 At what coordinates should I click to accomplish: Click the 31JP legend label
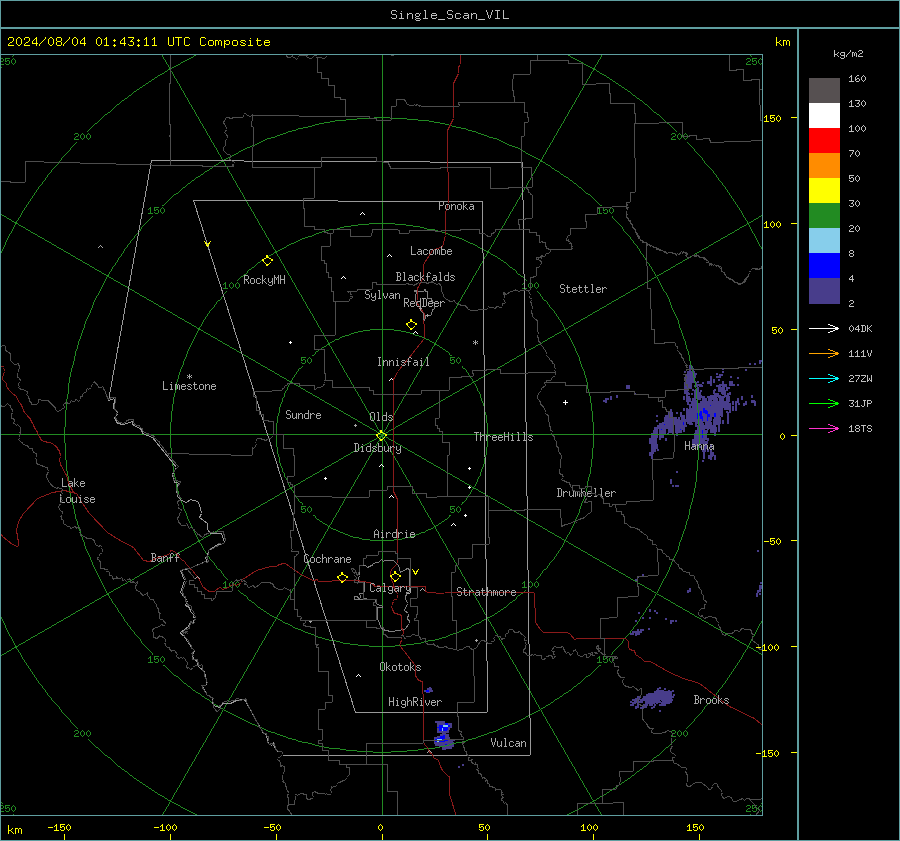click(860, 404)
